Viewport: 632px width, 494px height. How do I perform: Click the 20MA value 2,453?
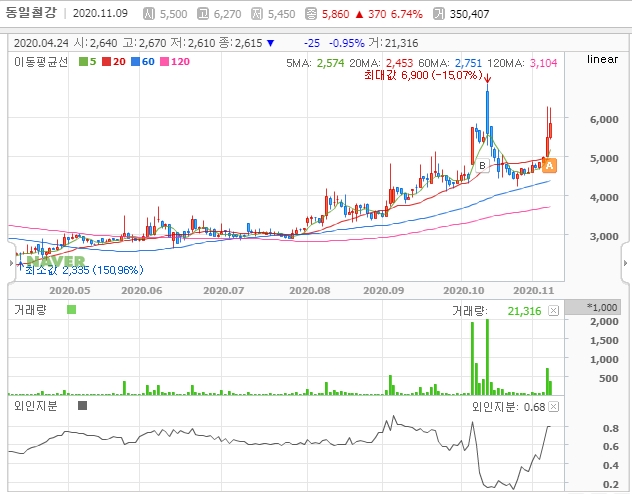tap(399, 63)
